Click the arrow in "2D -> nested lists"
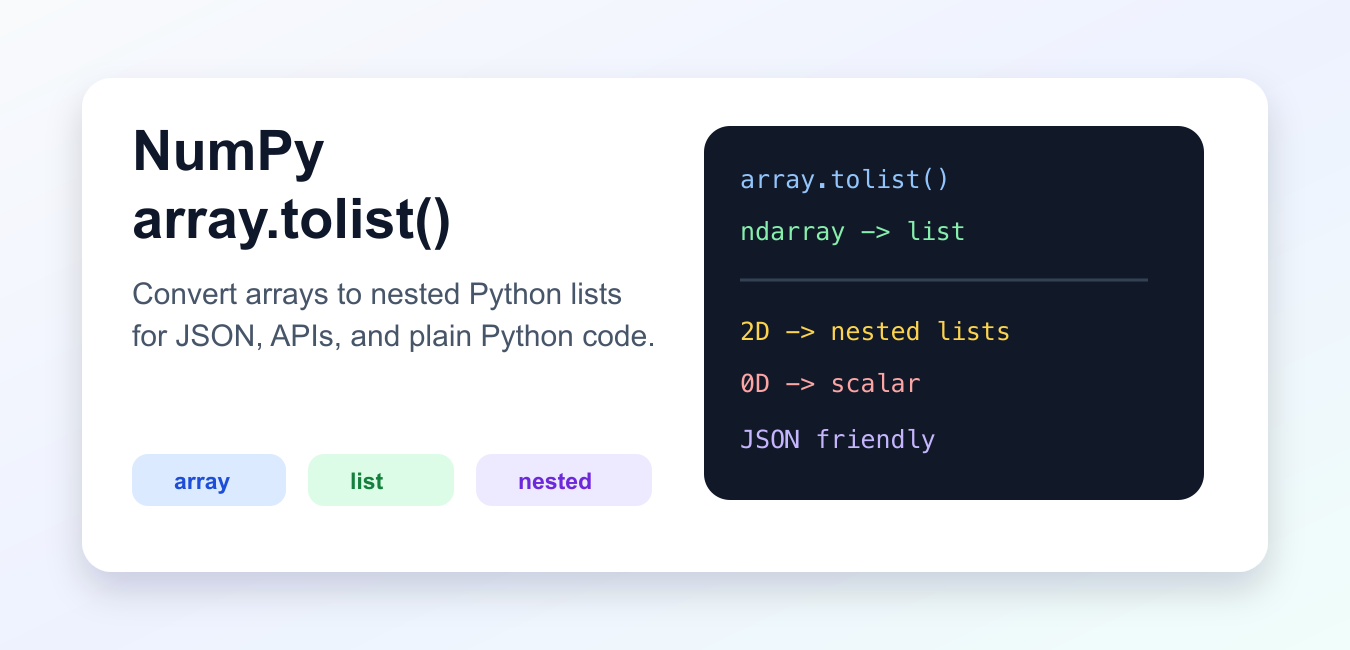 [x=800, y=332]
